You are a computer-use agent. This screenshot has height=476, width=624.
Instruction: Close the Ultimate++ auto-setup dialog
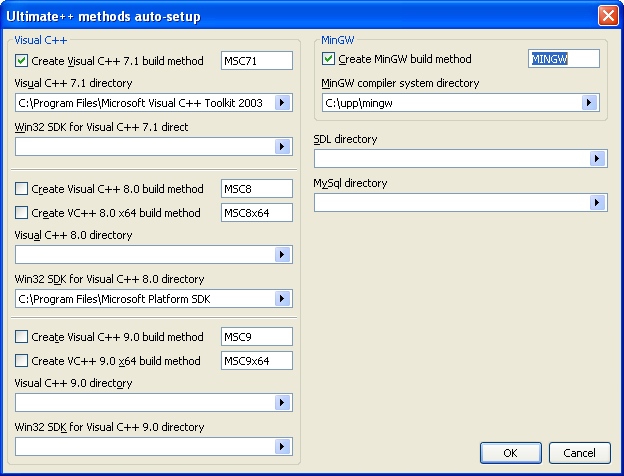[x=606, y=16]
